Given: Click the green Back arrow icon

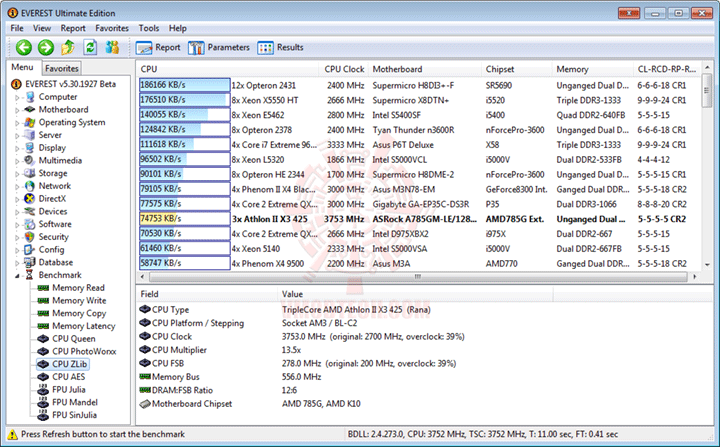Looking at the screenshot, I should click(24, 47).
